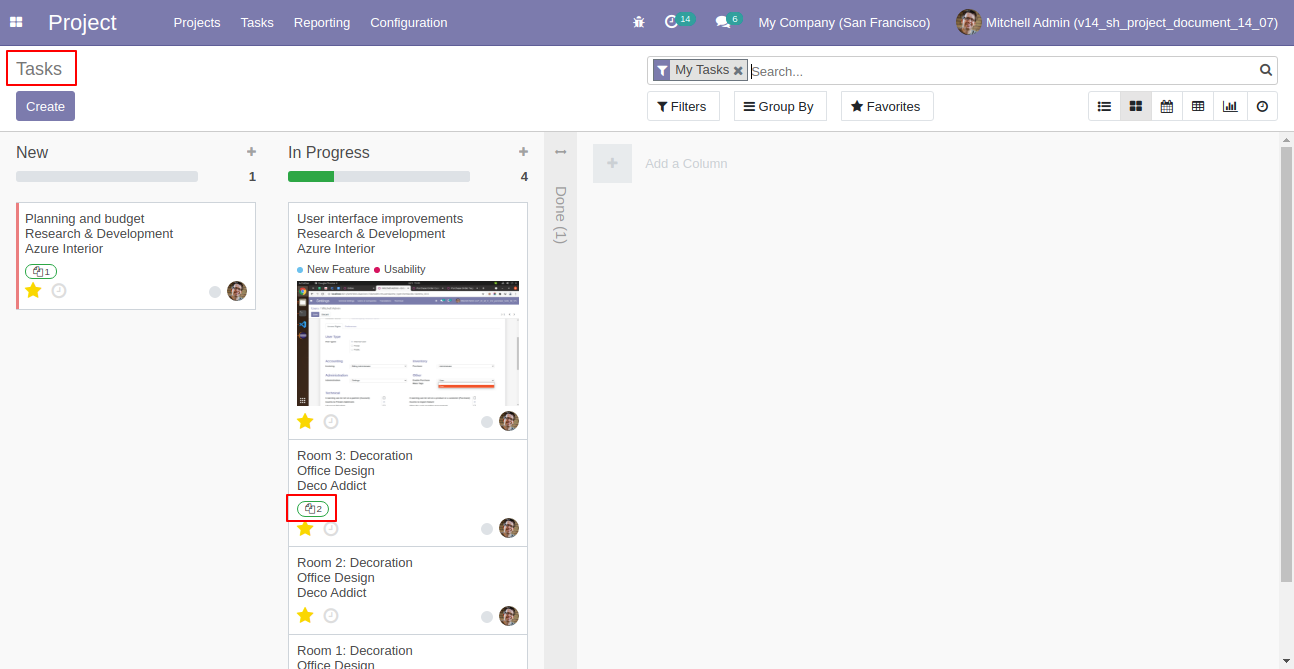Click the In Progress column title
This screenshot has height=669, width=1294.
(329, 152)
